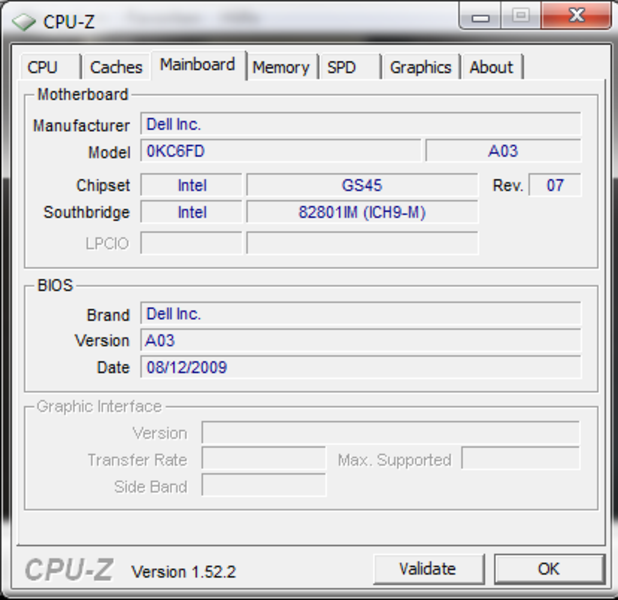The height and width of the screenshot is (600, 618).
Task: Click the second empty LPCIO field
Action: [x=362, y=243]
